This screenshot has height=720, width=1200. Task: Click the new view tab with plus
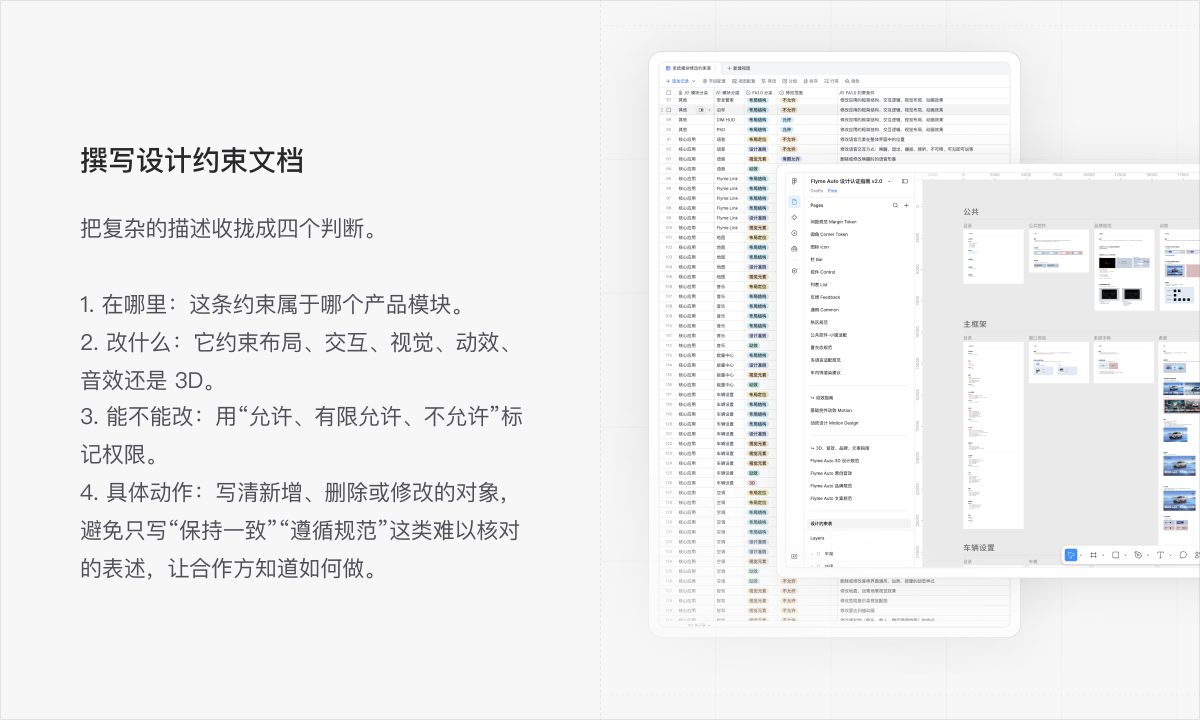coord(739,68)
